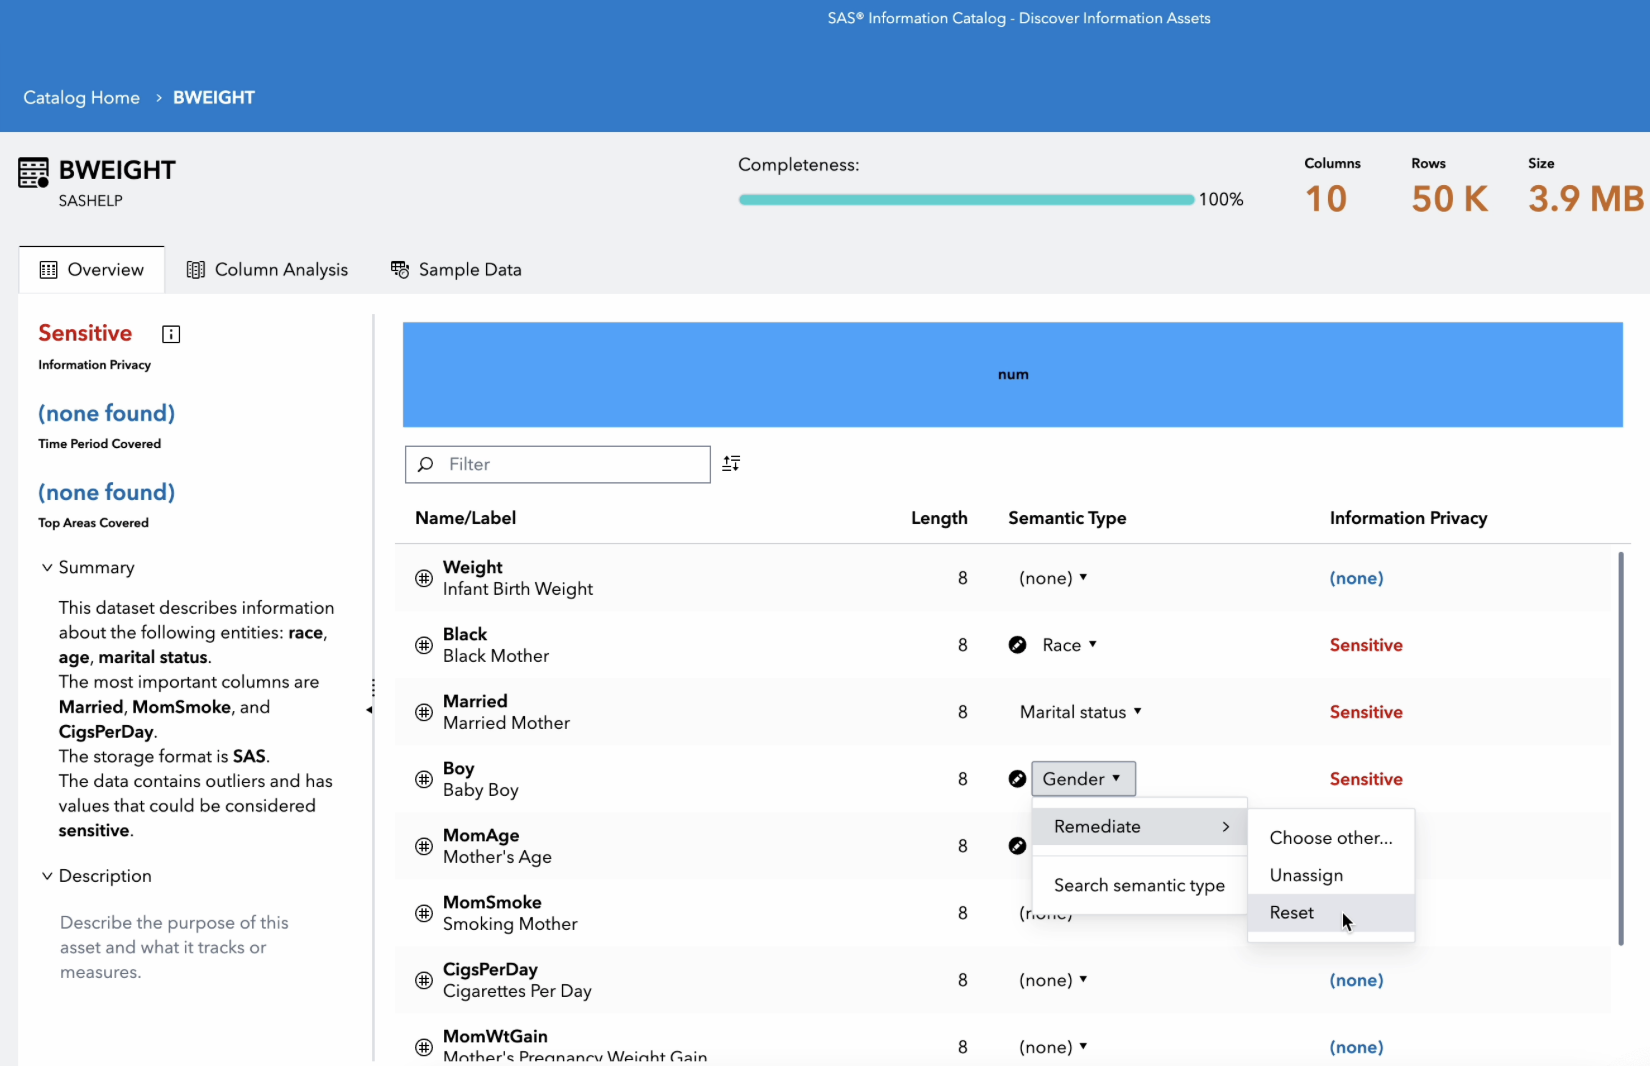Open the Sample Data tab
The width and height of the screenshot is (1650, 1066).
pyautogui.click(x=456, y=270)
